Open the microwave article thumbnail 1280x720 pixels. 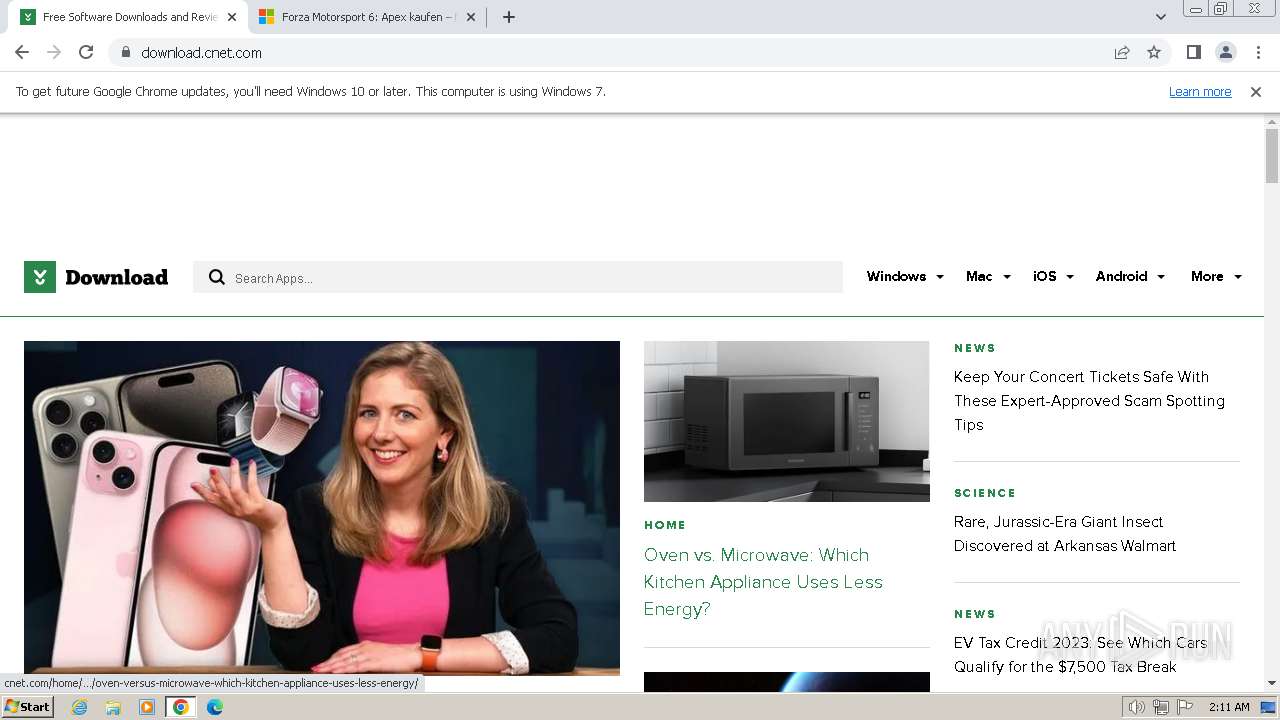click(x=786, y=421)
